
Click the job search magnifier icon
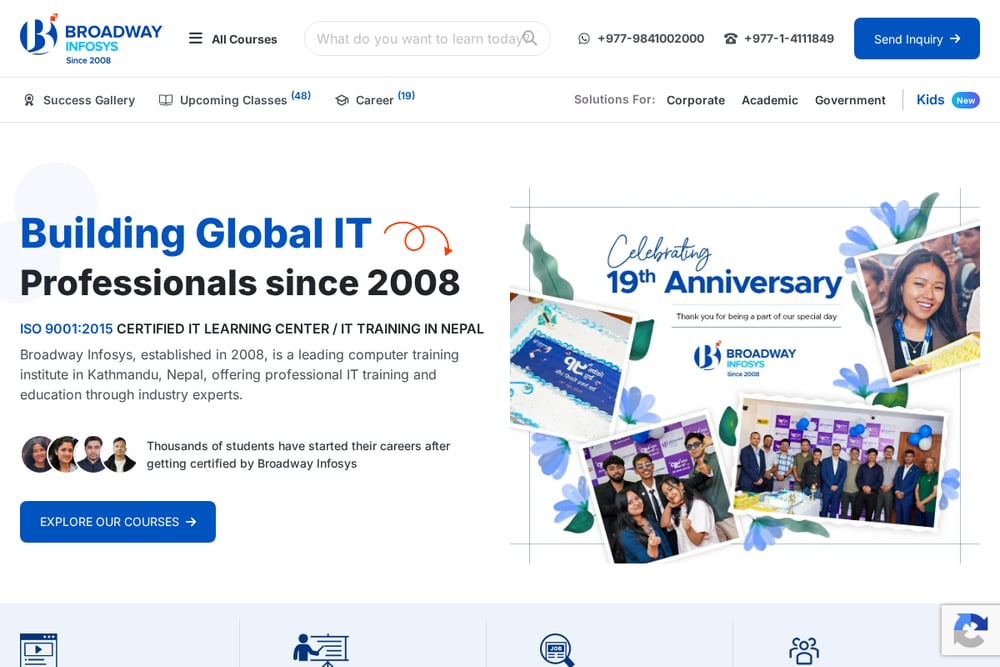[x=557, y=650]
